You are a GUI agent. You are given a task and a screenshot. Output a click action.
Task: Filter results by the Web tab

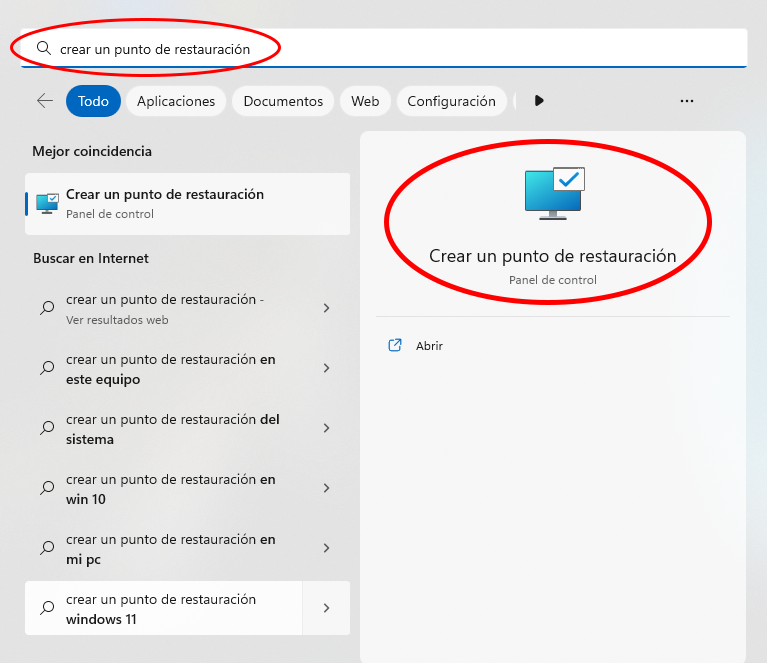365,101
